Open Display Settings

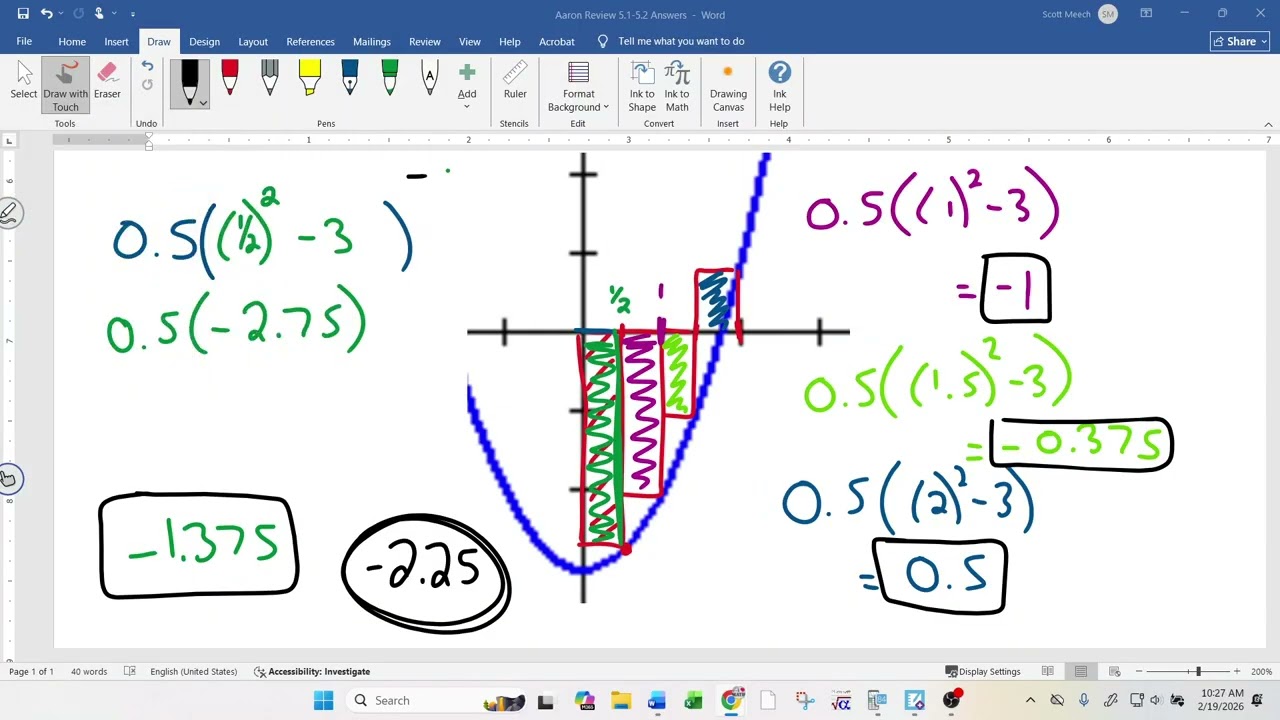click(983, 671)
